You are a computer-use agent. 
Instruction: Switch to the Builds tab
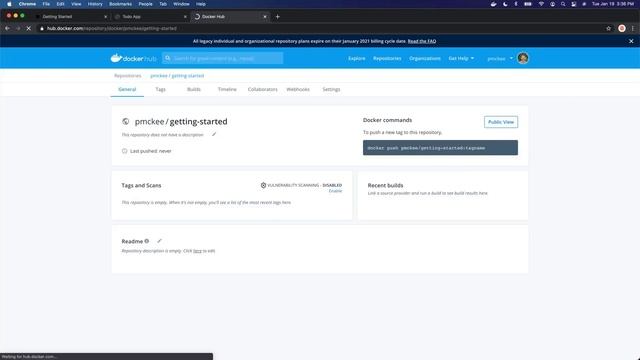tap(193, 89)
